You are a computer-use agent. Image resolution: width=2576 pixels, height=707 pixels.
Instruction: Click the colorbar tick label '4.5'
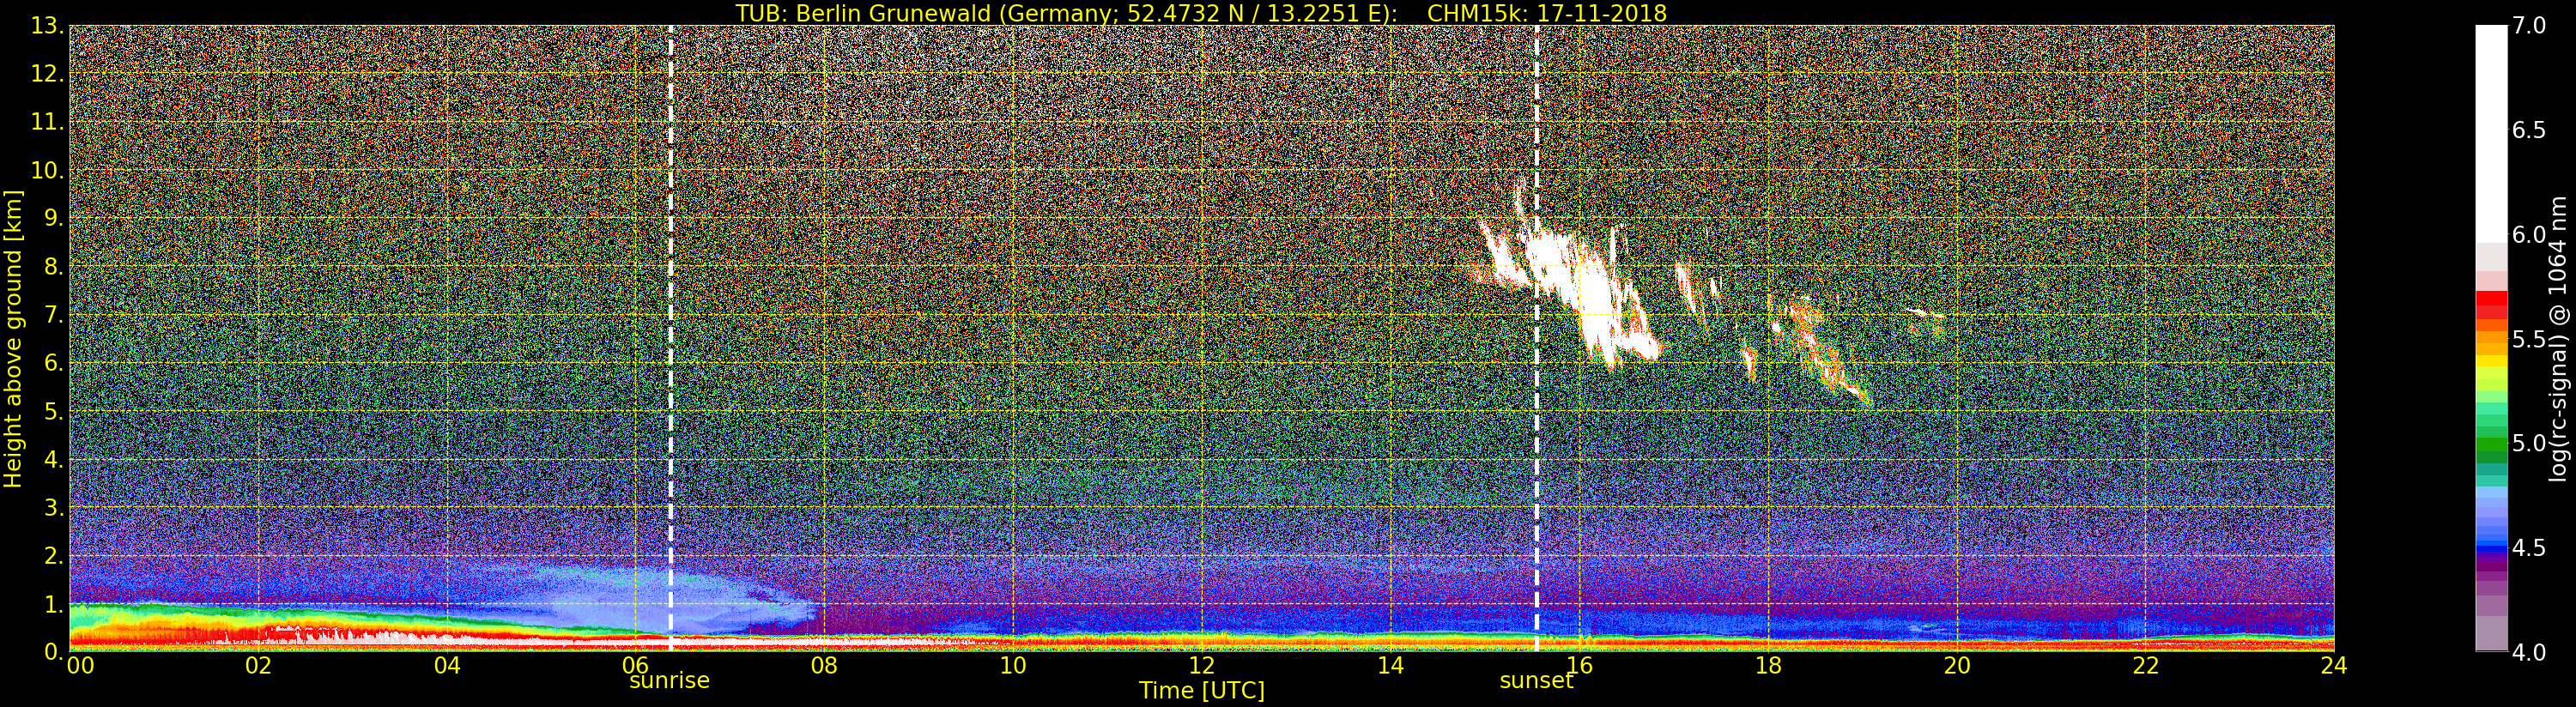[x=2529, y=548]
